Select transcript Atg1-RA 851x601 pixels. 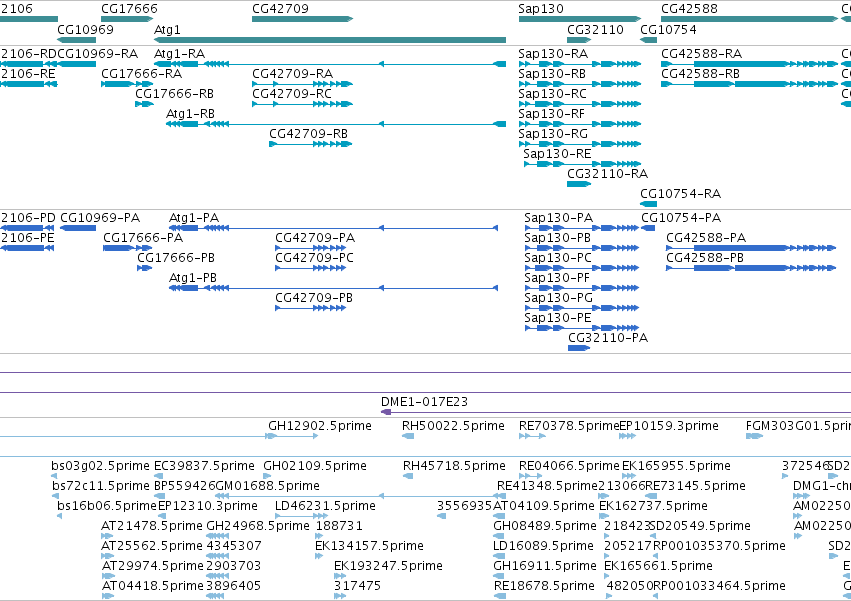330,64
